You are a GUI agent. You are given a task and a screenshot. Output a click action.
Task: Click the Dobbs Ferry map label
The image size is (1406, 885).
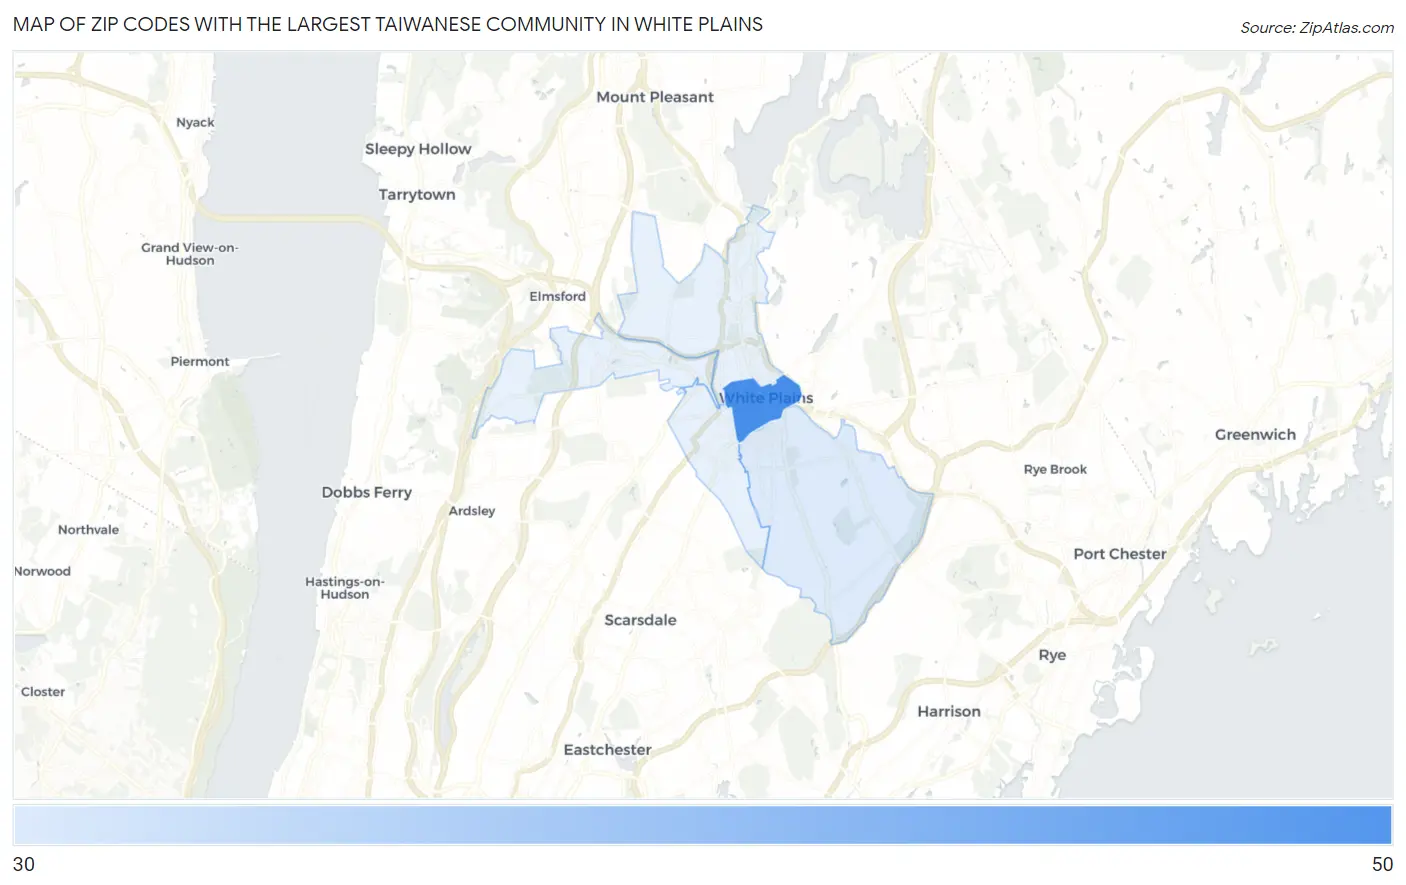point(366,492)
